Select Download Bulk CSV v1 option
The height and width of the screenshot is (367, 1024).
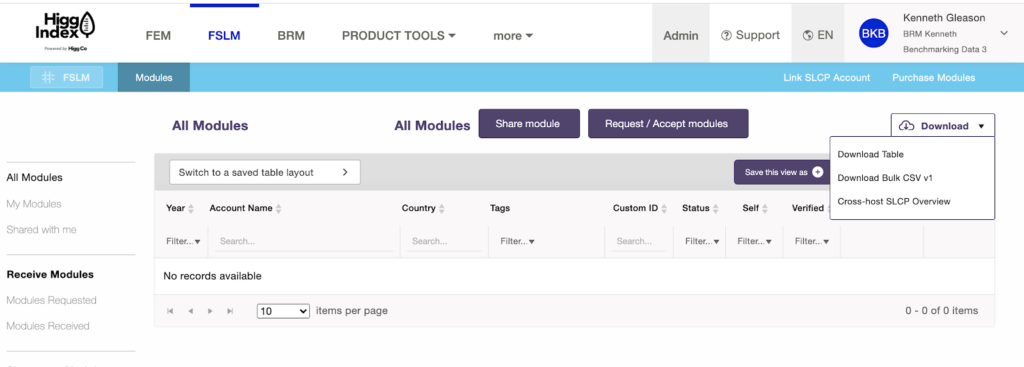pos(885,178)
